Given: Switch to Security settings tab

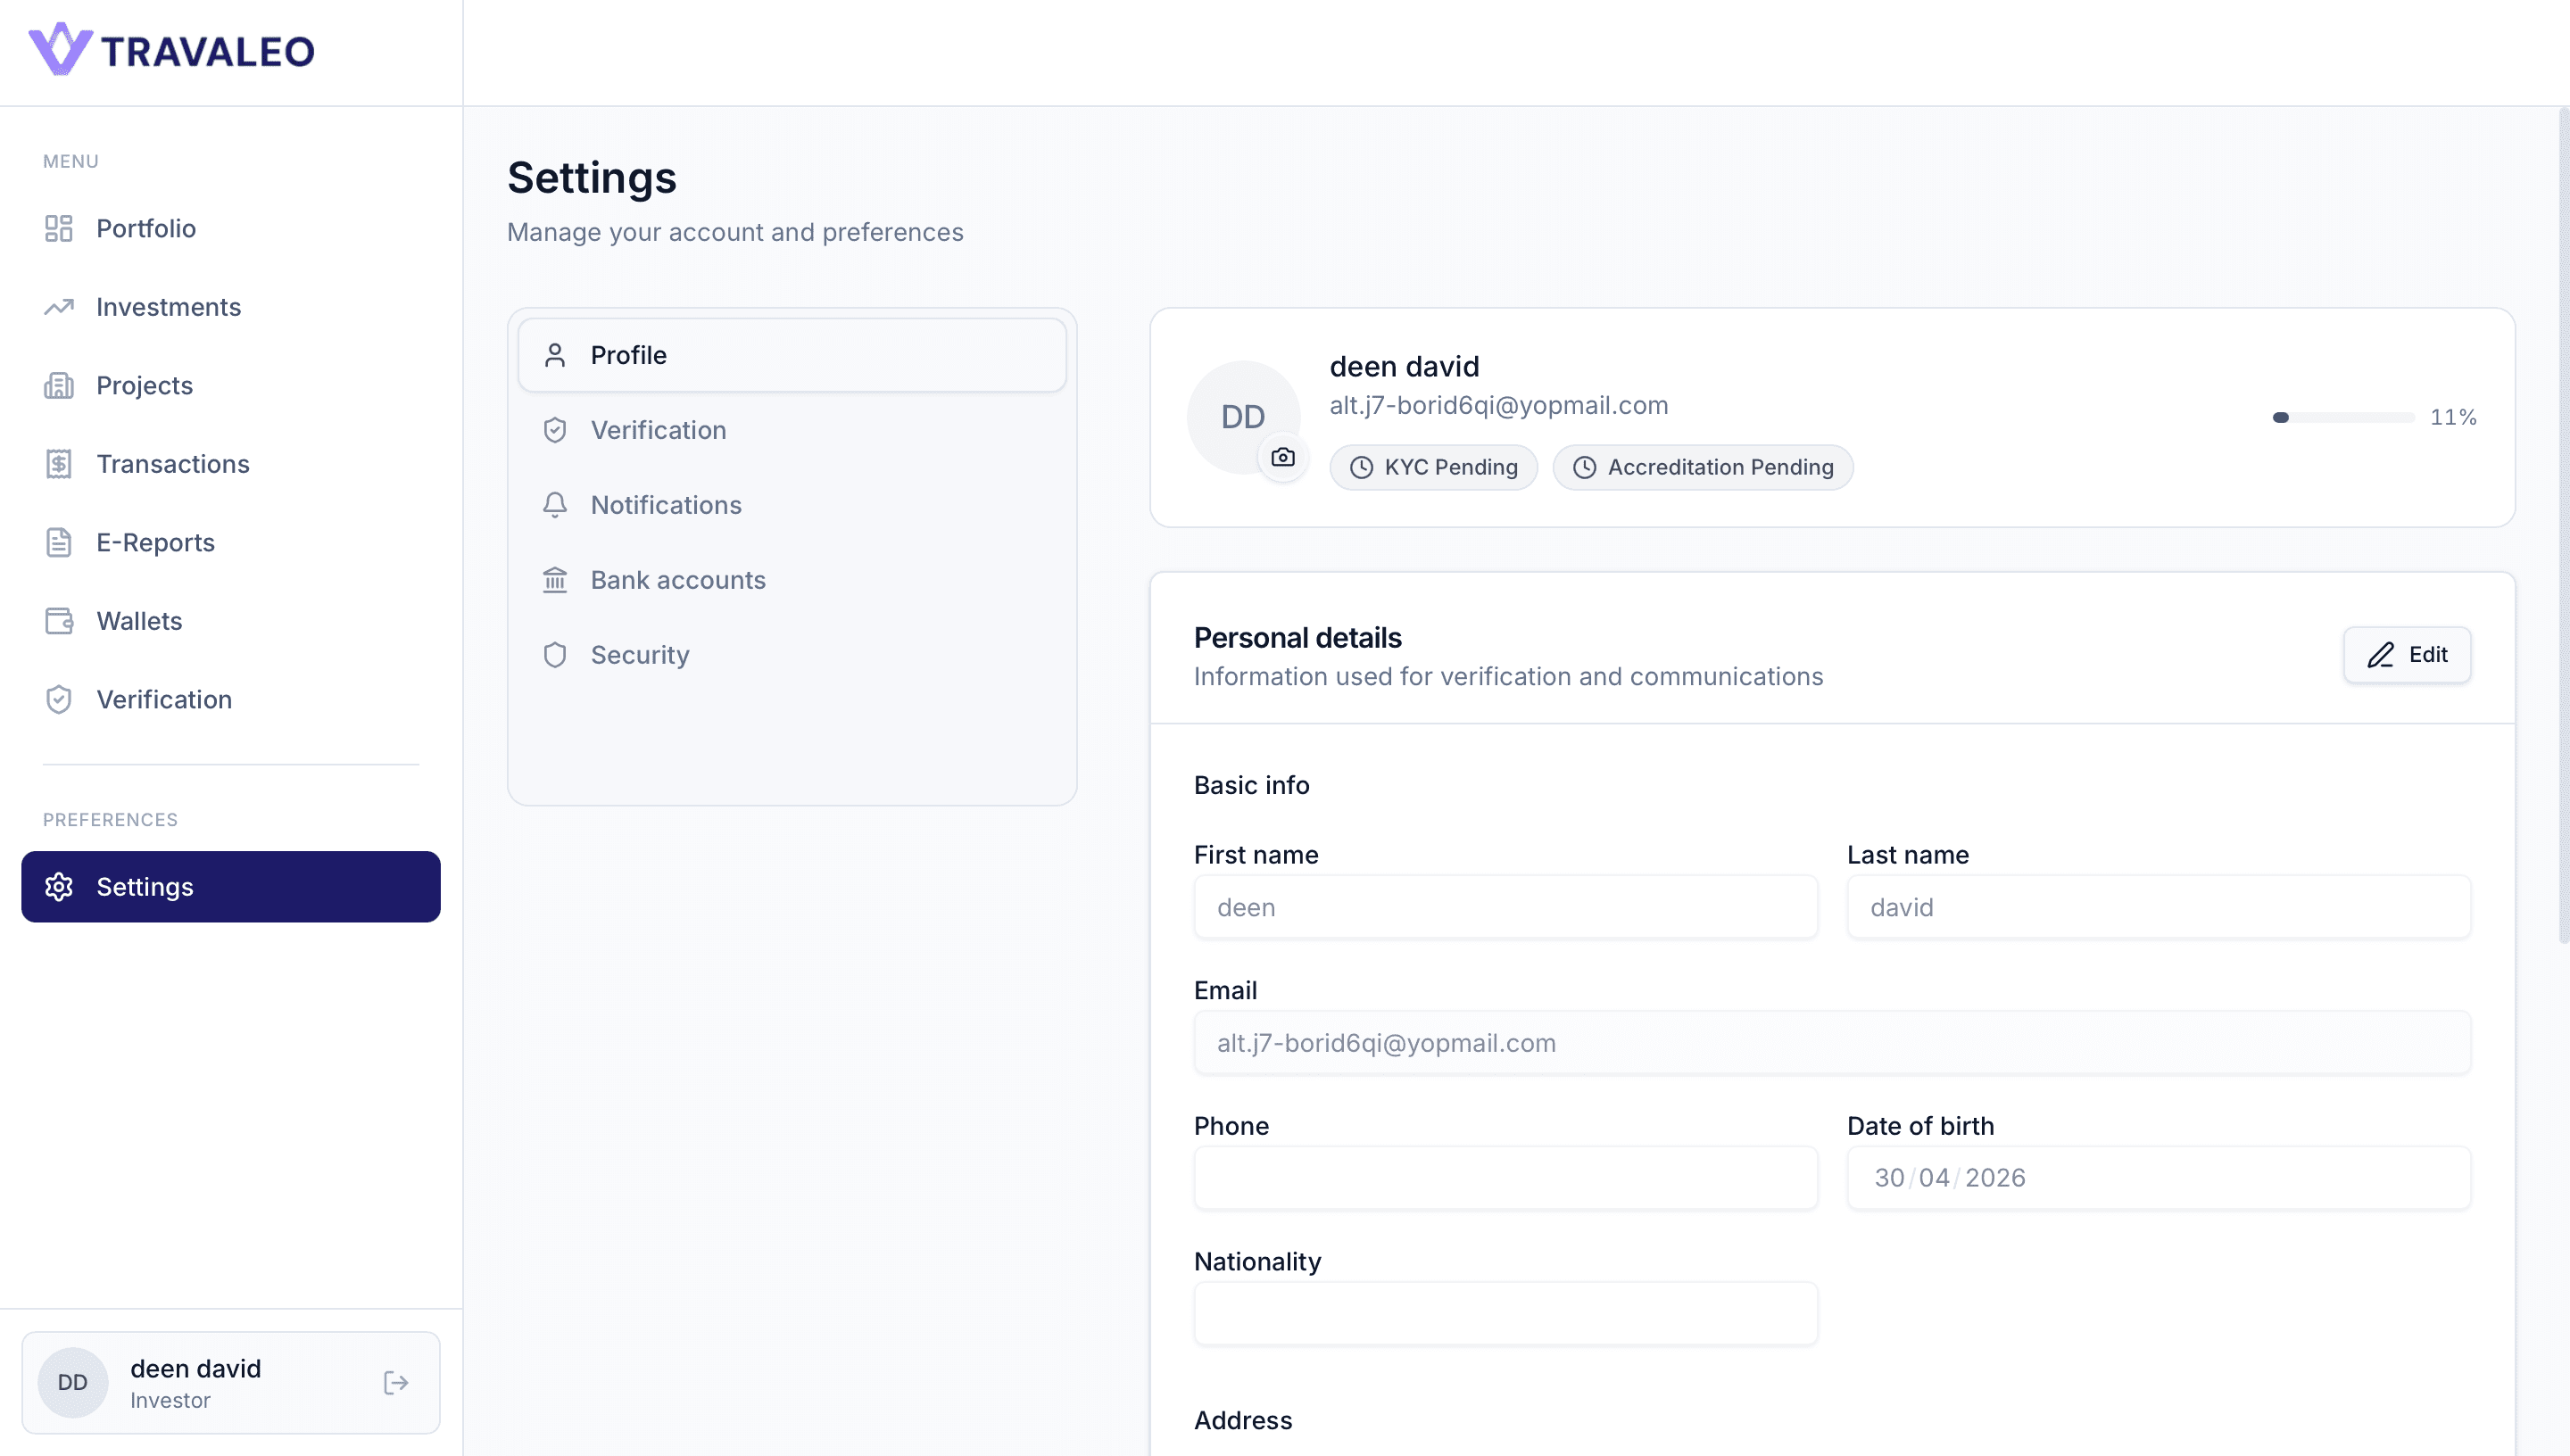Looking at the screenshot, I should 792,655.
